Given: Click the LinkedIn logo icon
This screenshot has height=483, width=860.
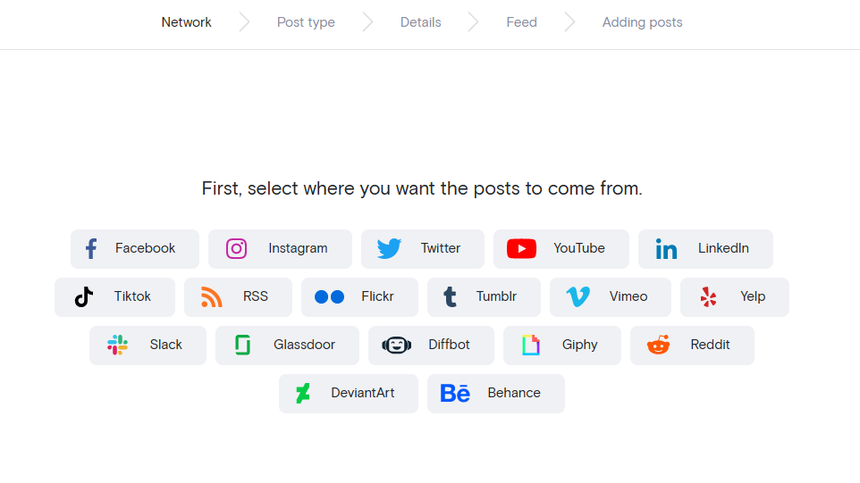Looking at the screenshot, I should [x=666, y=249].
